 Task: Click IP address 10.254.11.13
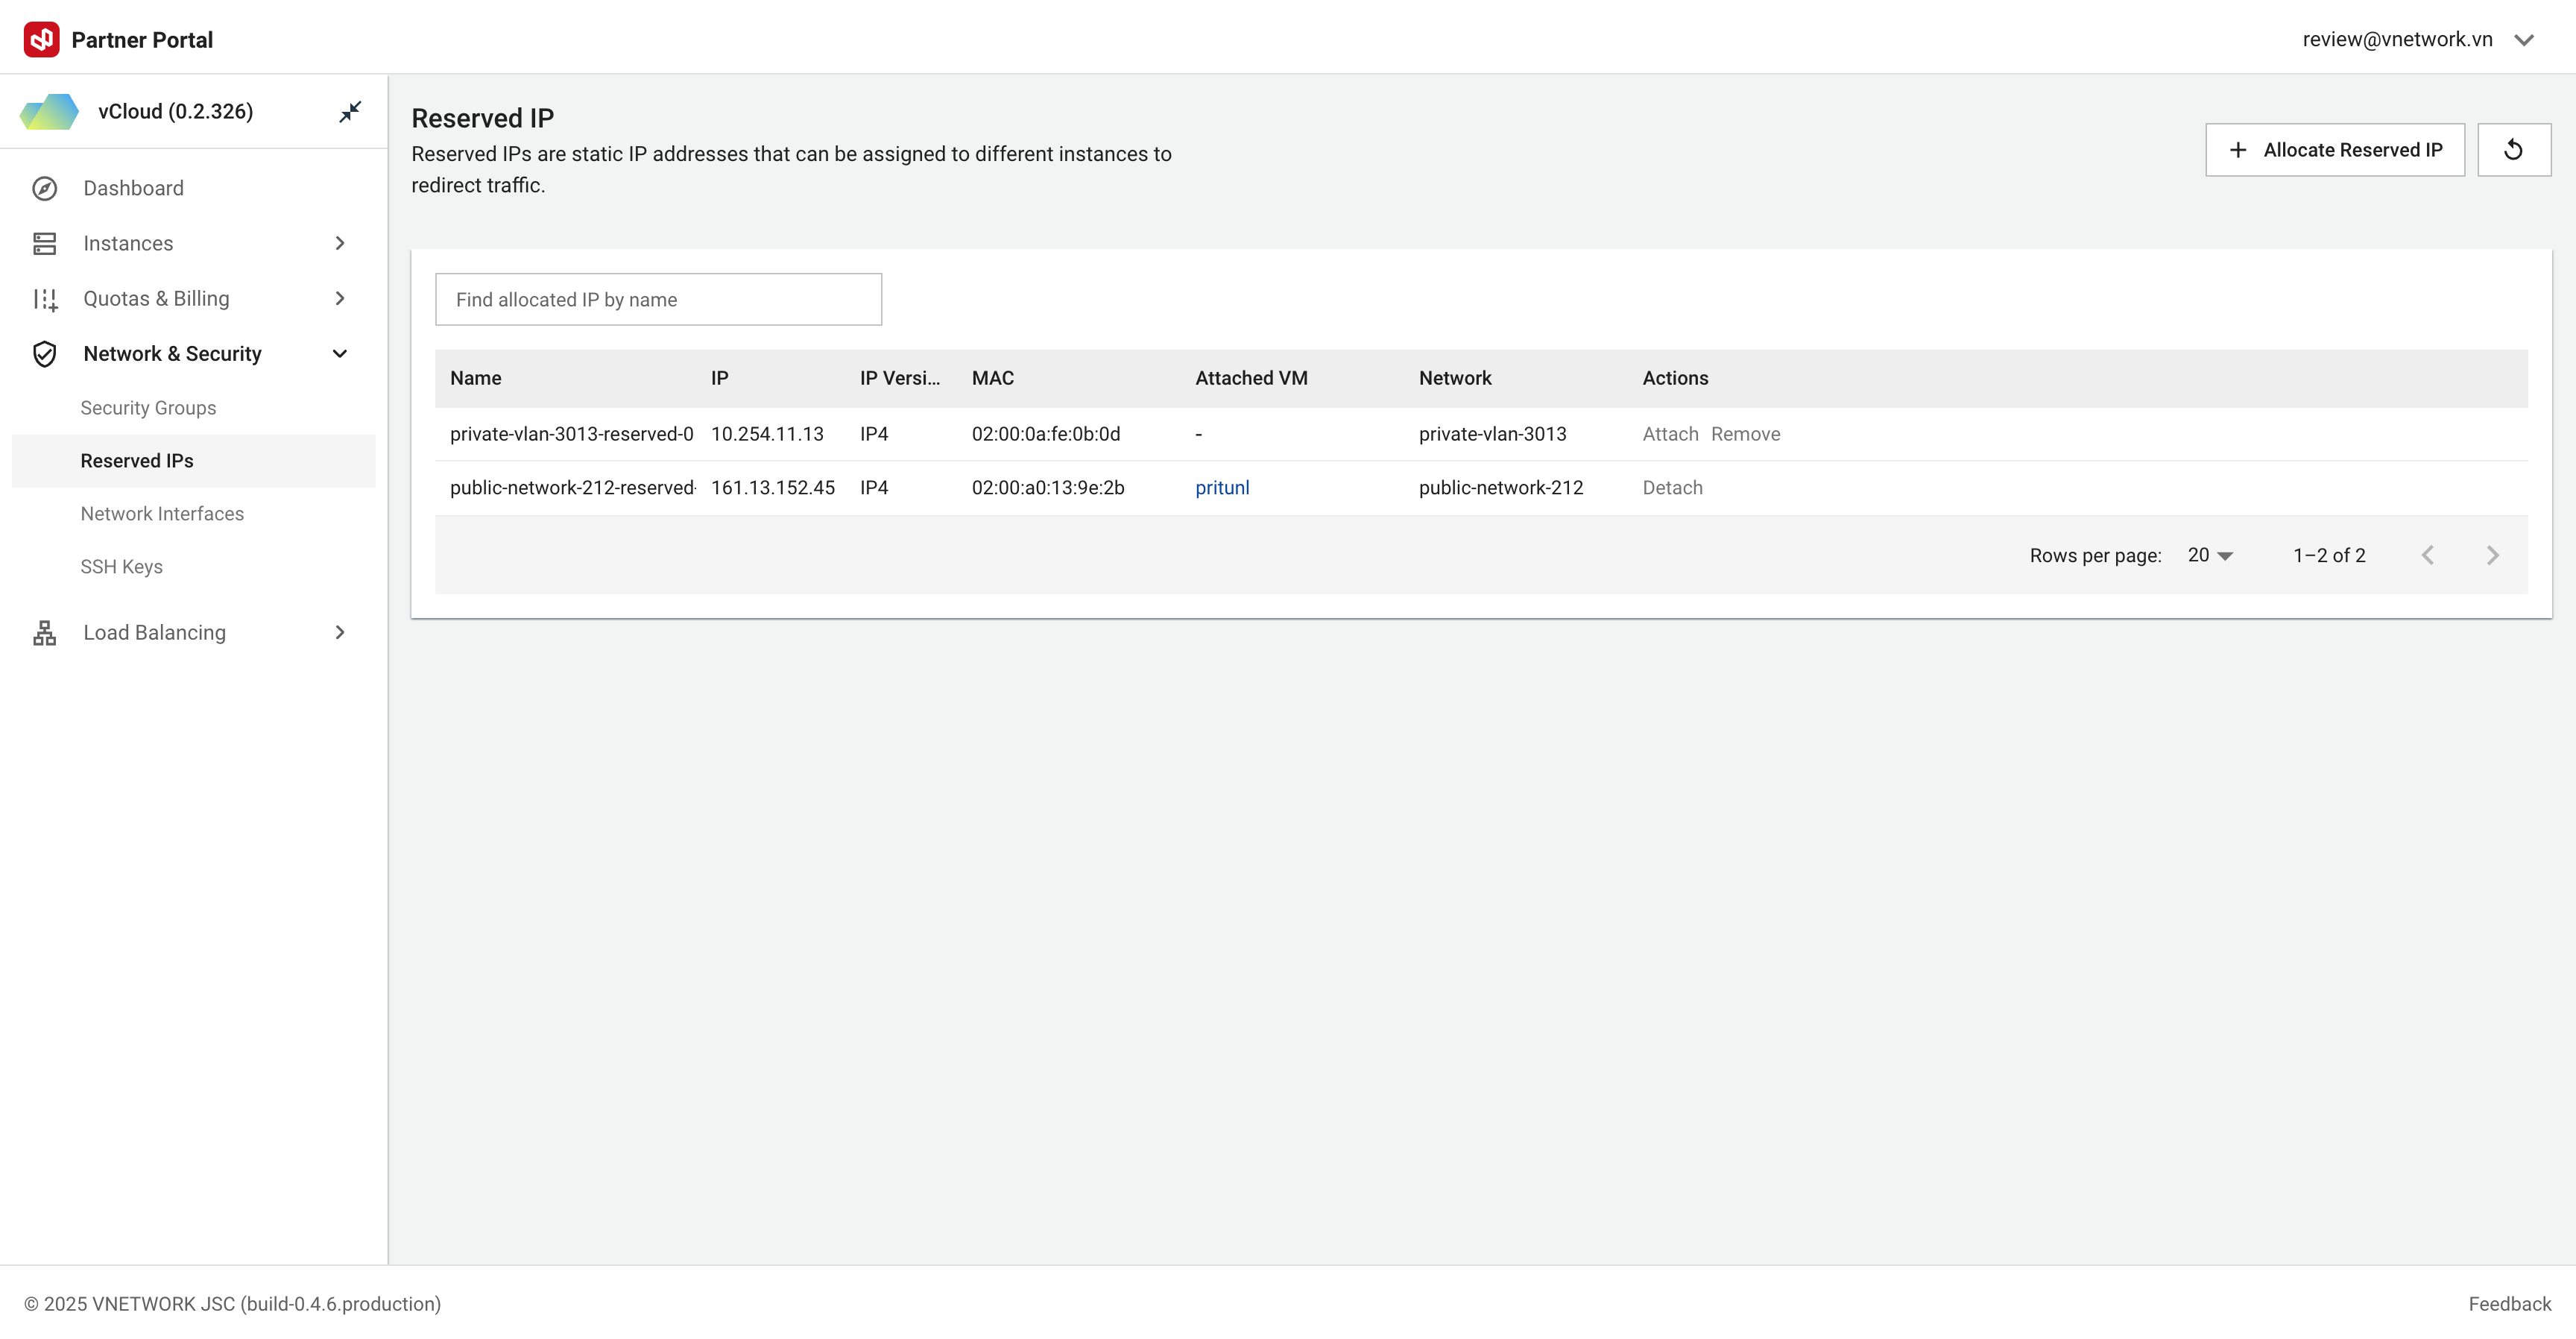pyautogui.click(x=767, y=434)
